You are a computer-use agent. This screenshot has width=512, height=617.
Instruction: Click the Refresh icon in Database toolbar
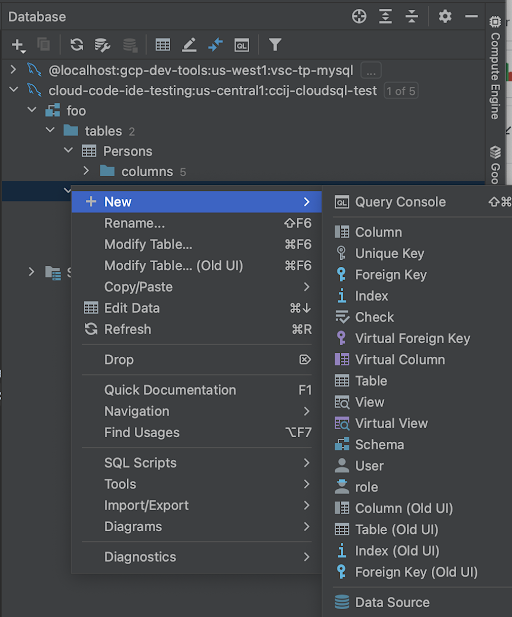77,44
